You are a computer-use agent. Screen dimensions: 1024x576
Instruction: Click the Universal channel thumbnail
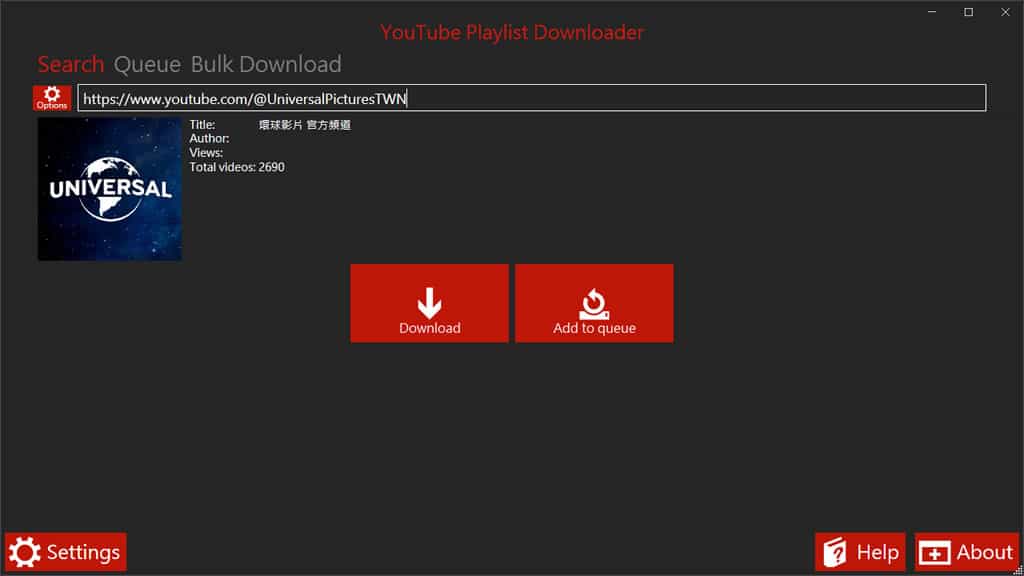click(x=110, y=189)
